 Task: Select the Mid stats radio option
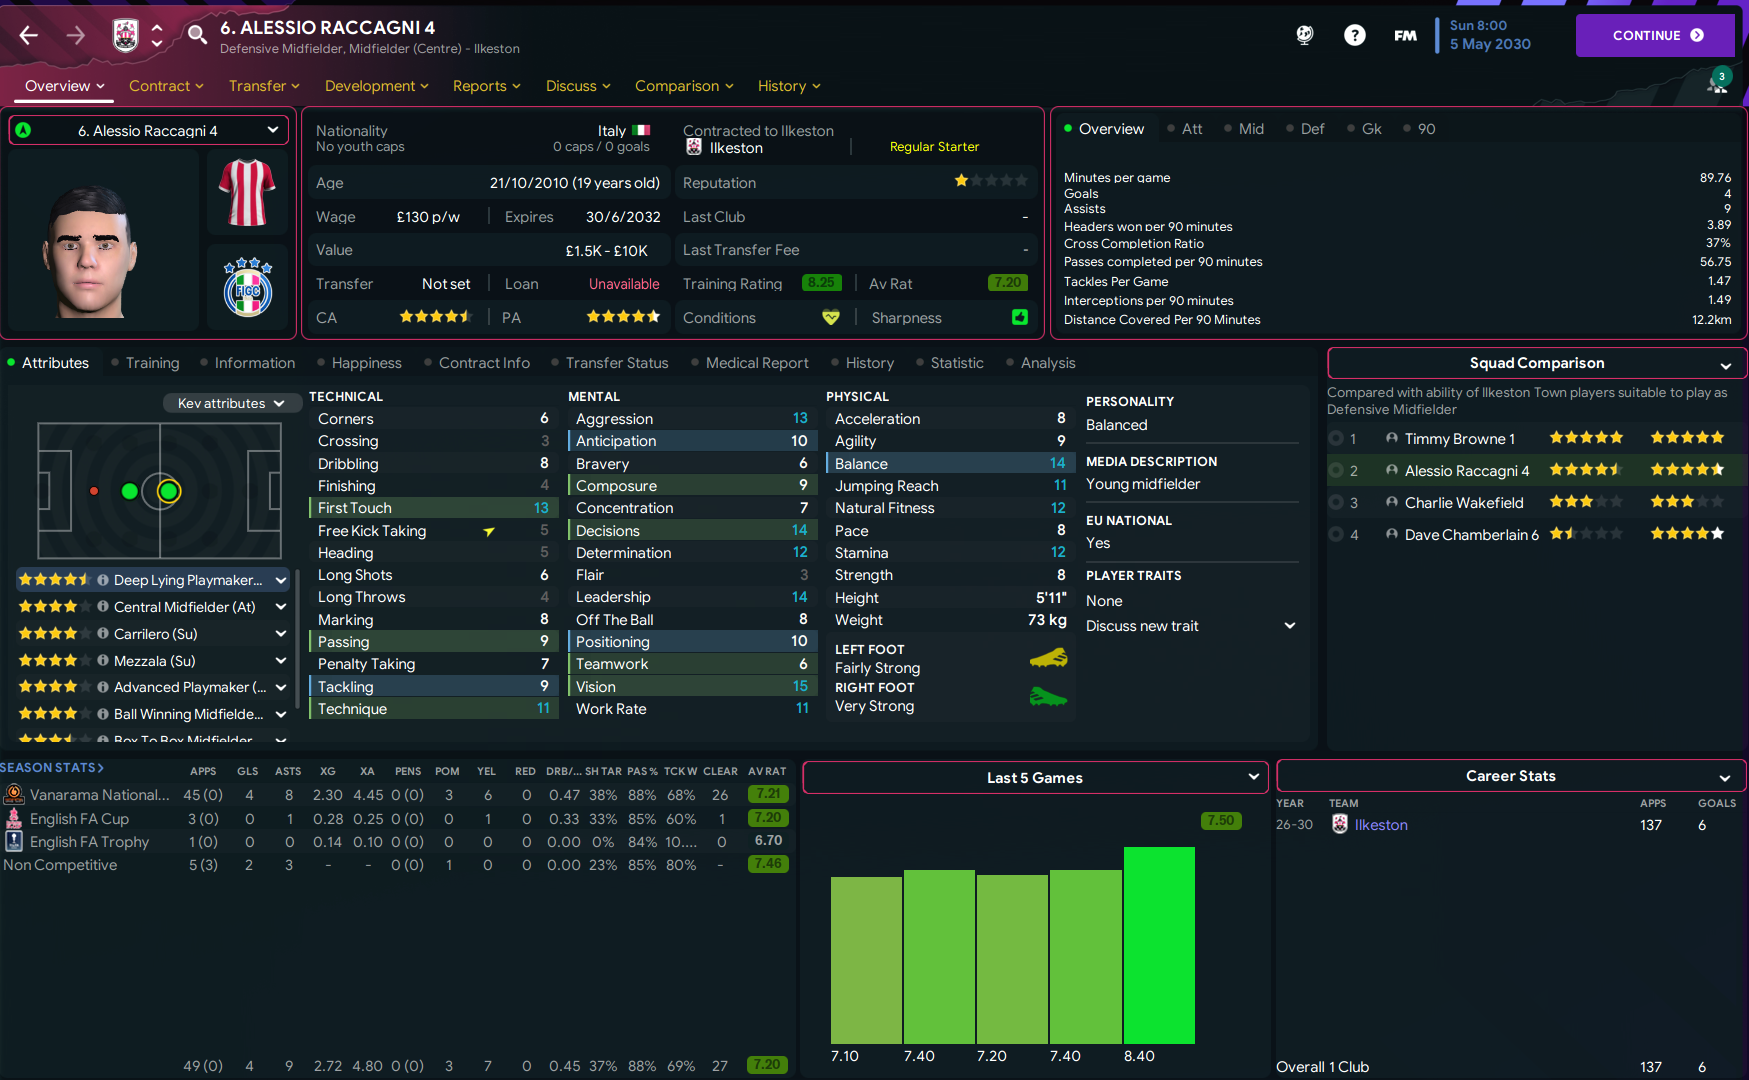[1244, 129]
